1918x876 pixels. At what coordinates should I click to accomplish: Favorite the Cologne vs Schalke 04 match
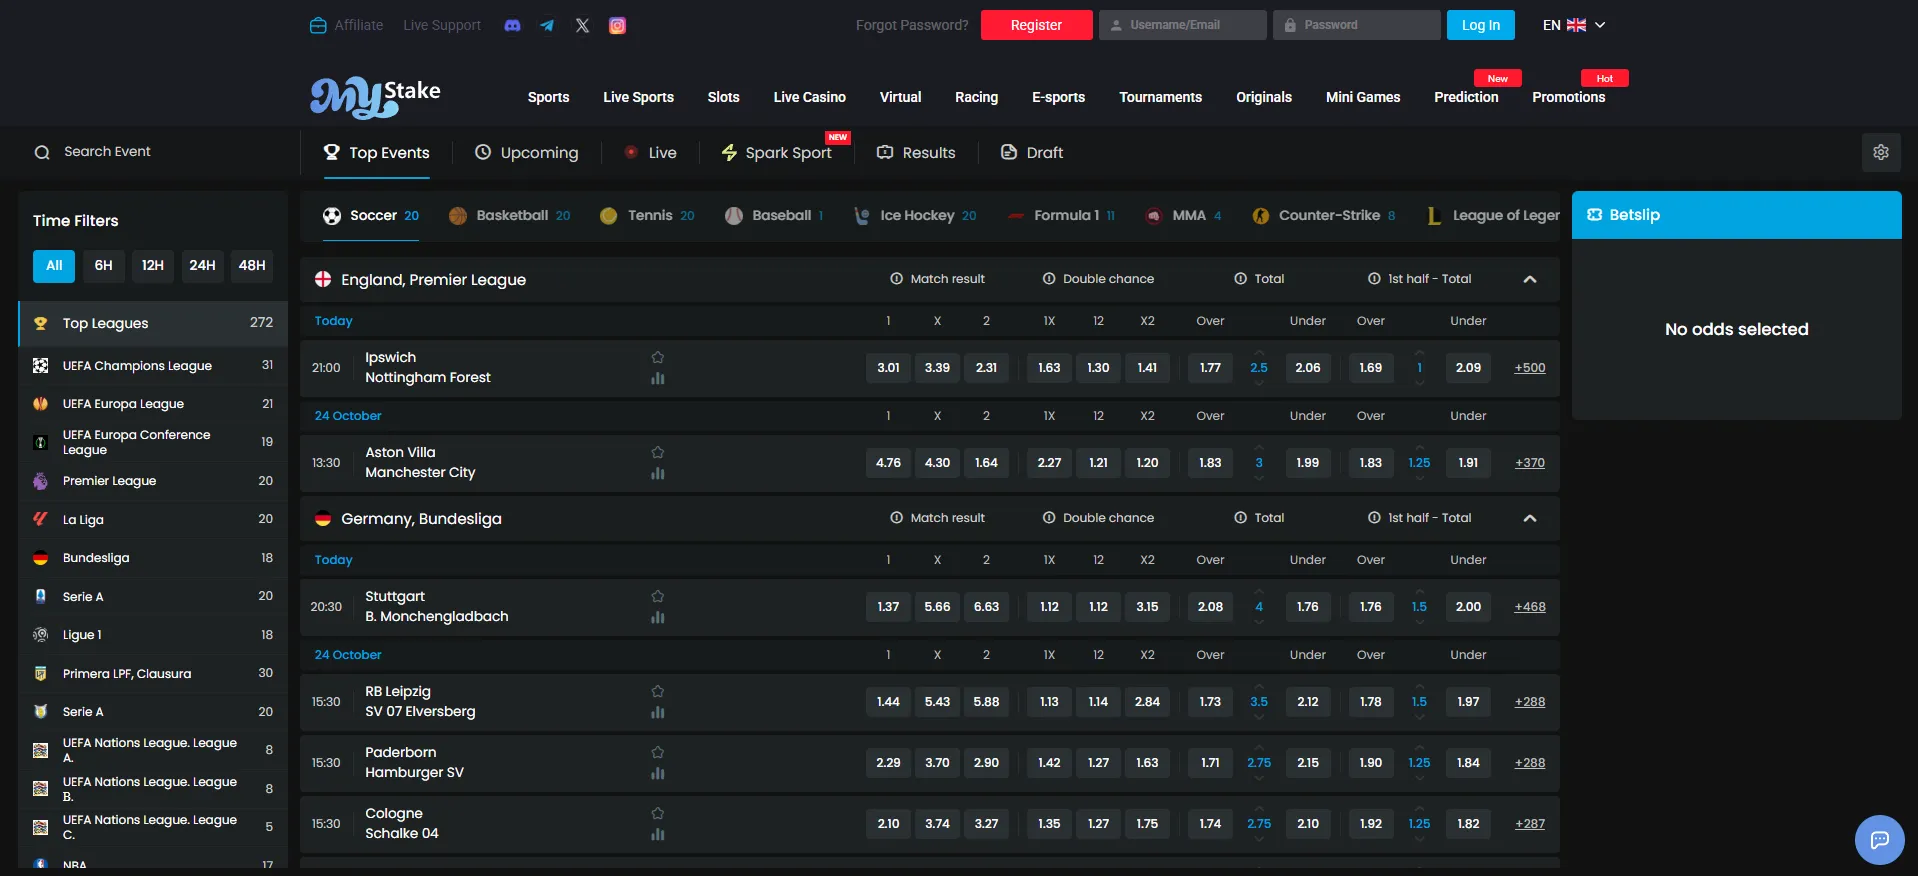click(657, 813)
